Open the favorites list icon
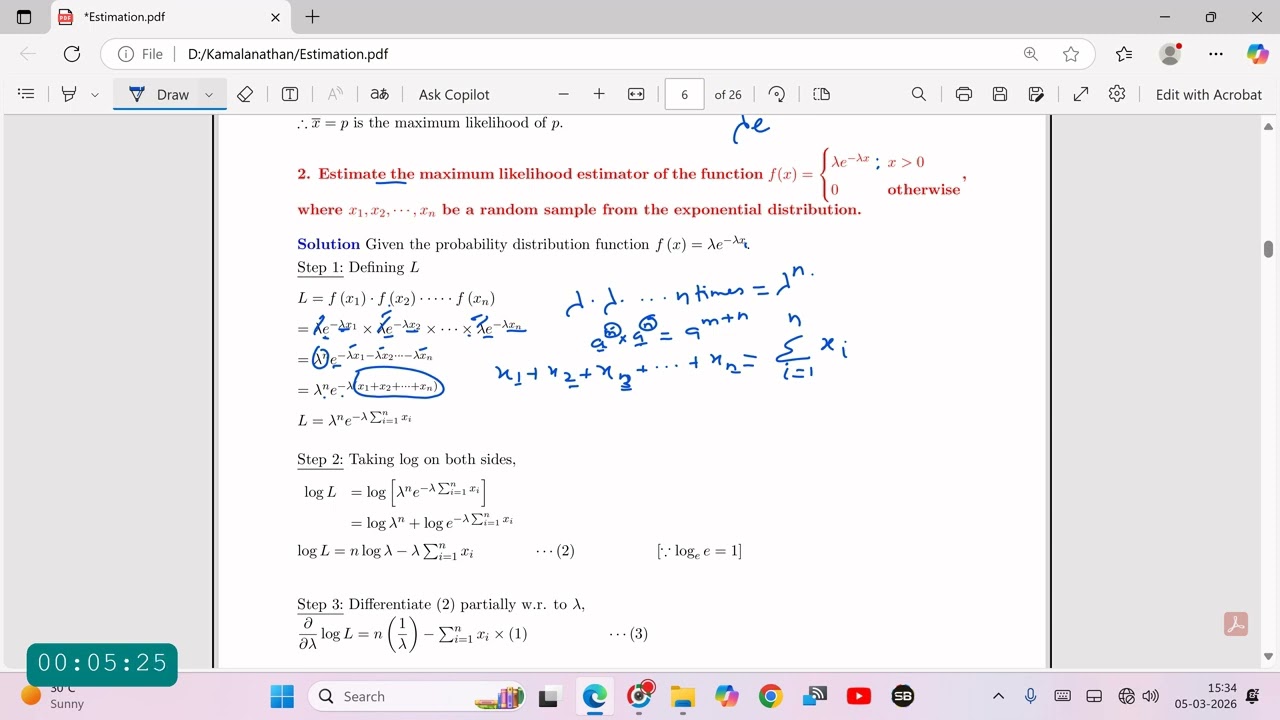 [1123, 54]
